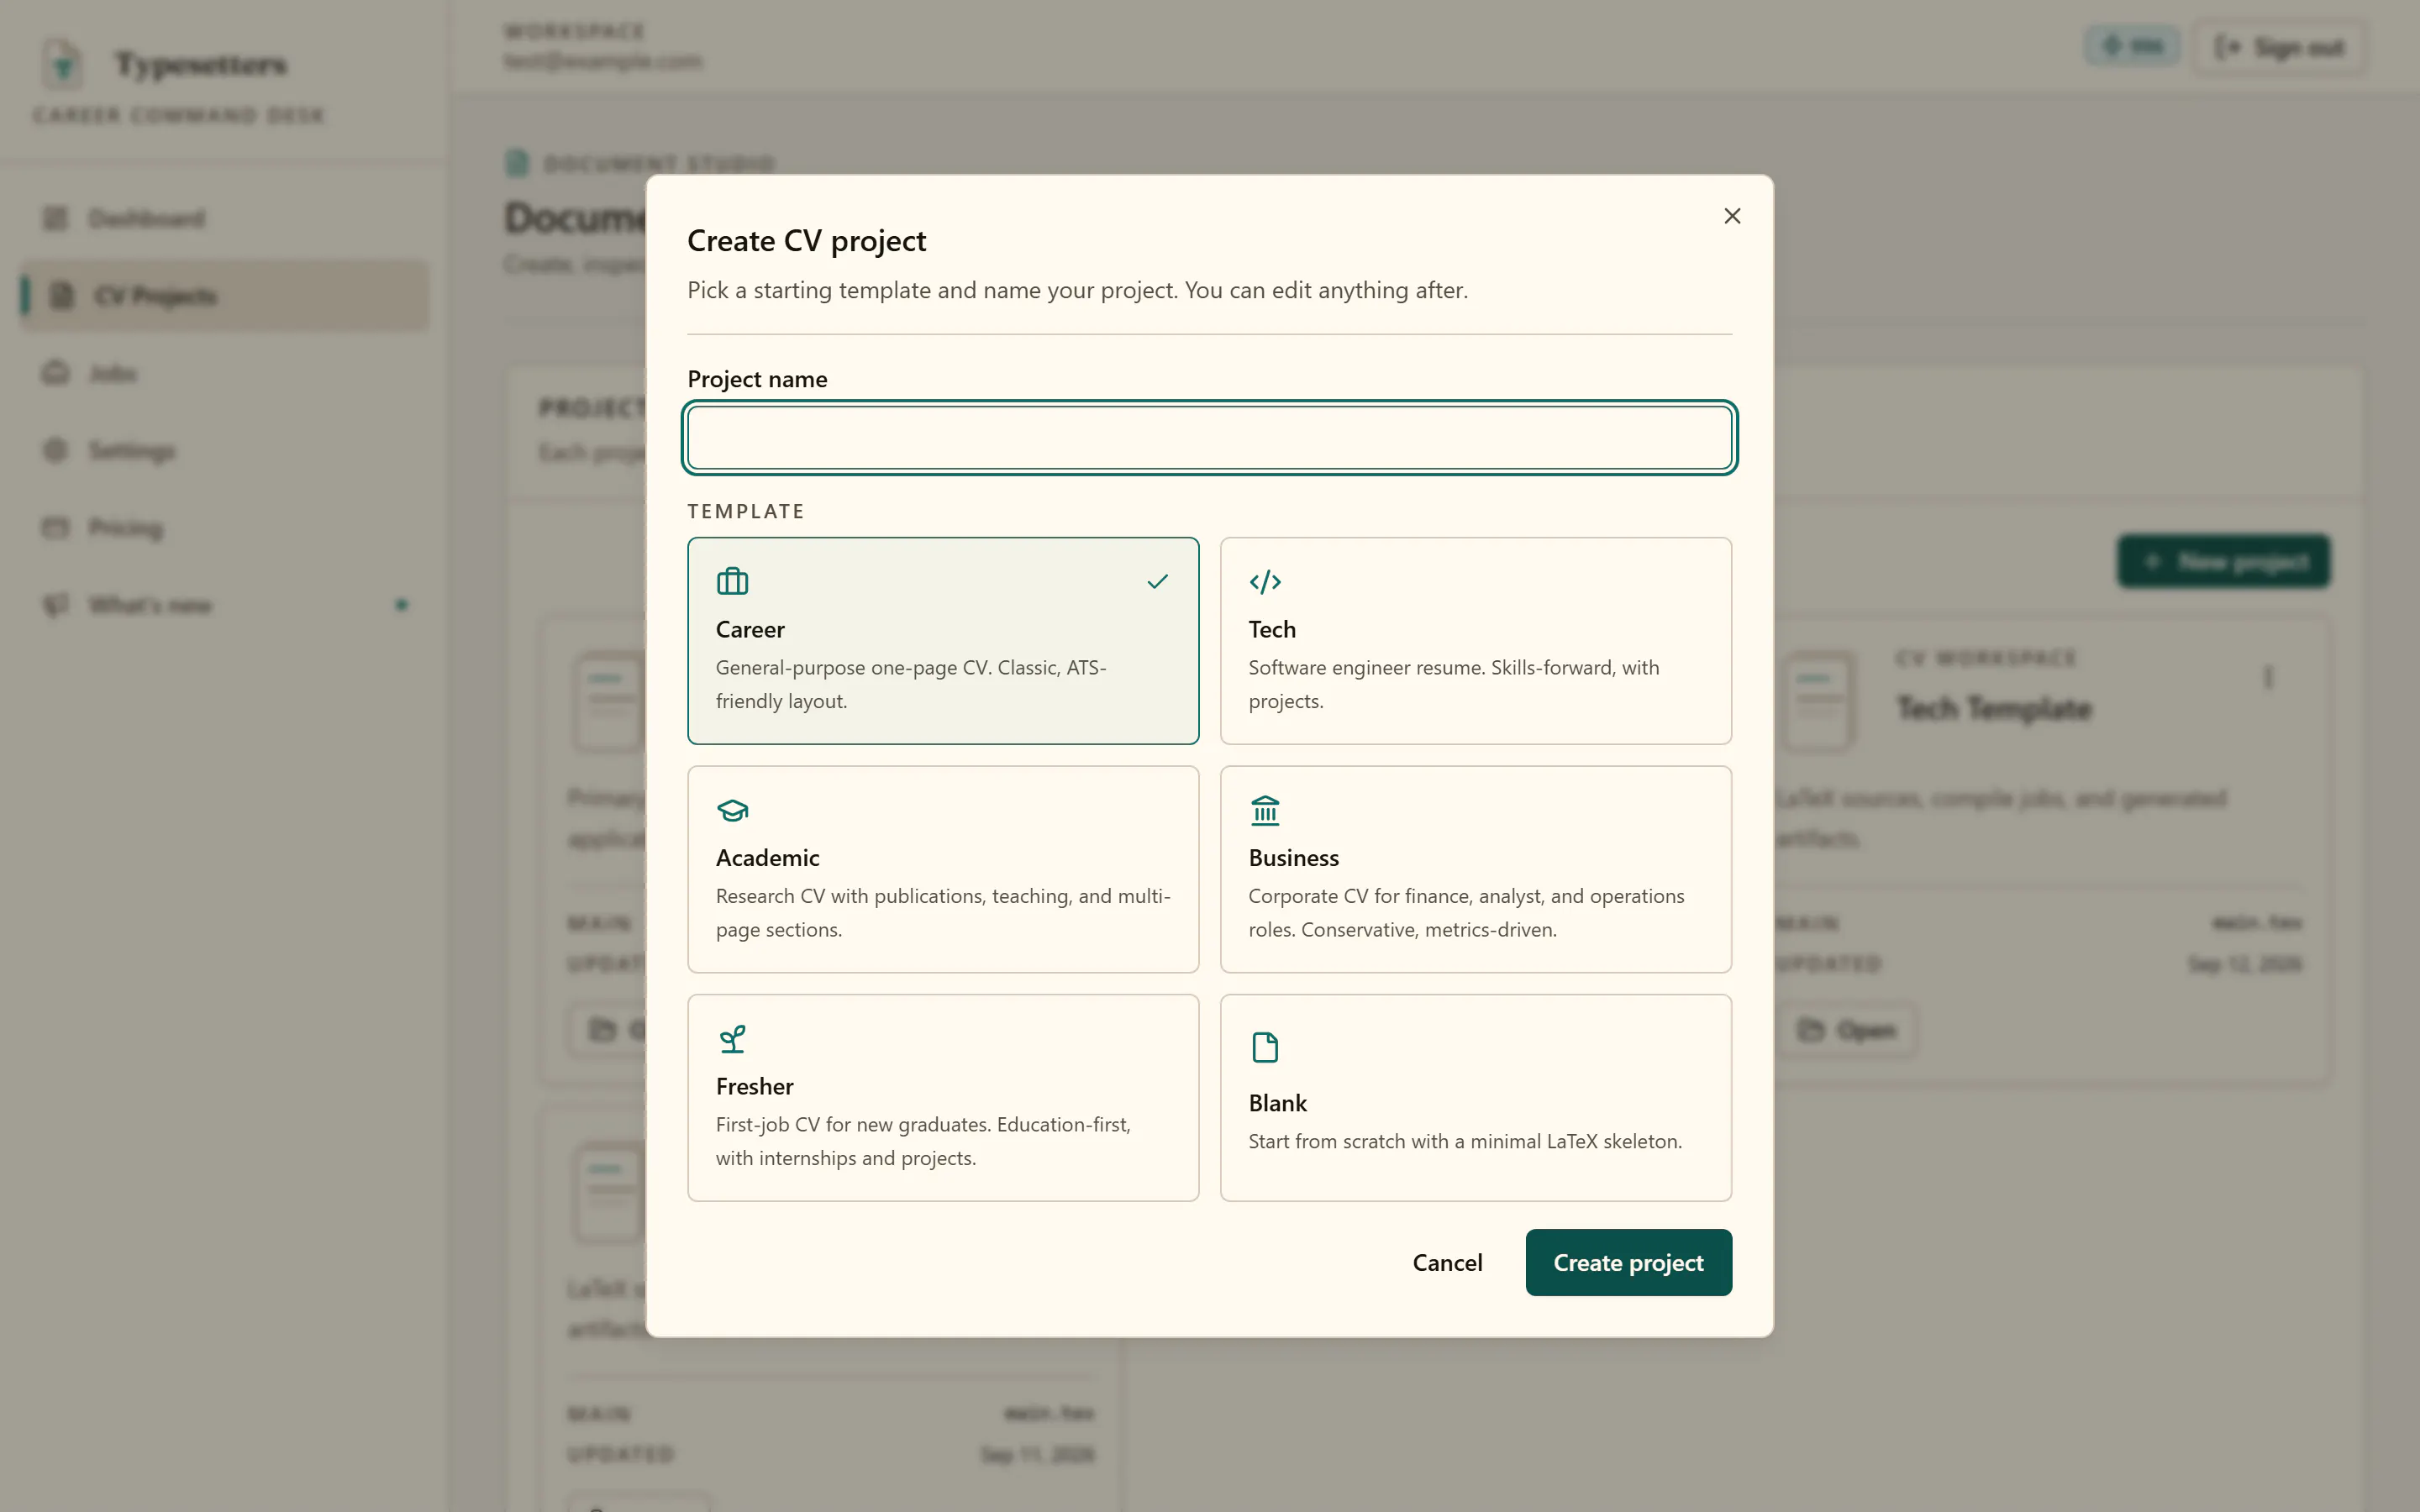Click the 'Create CV project' dialog title
Image resolution: width=2420 pixels, height=1512 pixels.
[806, 241]
